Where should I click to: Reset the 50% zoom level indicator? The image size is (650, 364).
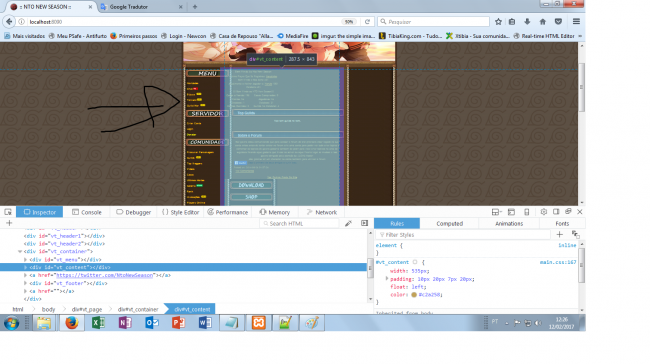[349, 22]
